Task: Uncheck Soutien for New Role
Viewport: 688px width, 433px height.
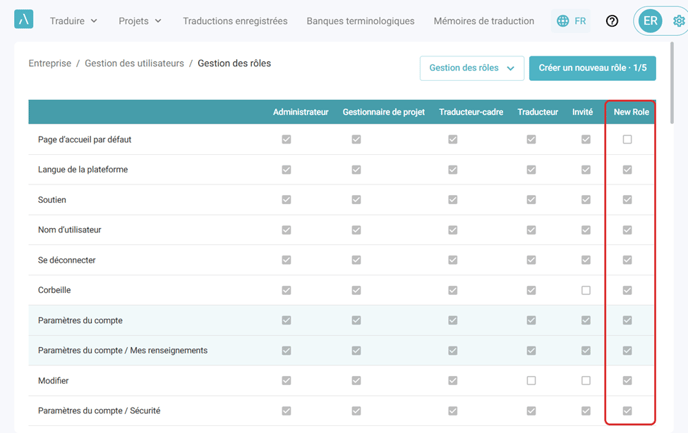Action: [627, 200]
